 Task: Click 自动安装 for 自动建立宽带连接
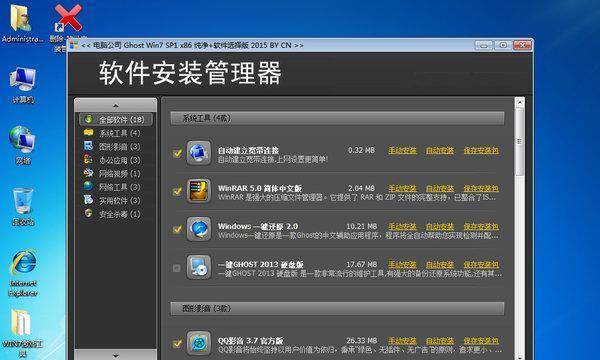coord(440,150)
